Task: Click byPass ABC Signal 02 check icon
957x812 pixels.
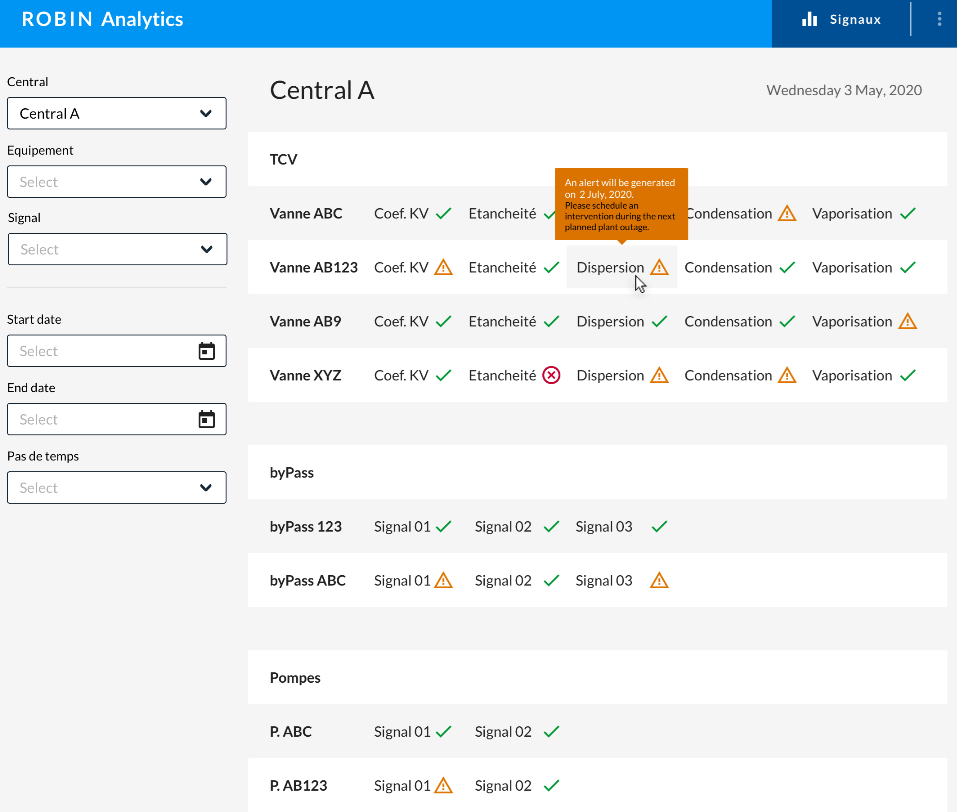Action: pyautogui.click(x=552, y=581)
